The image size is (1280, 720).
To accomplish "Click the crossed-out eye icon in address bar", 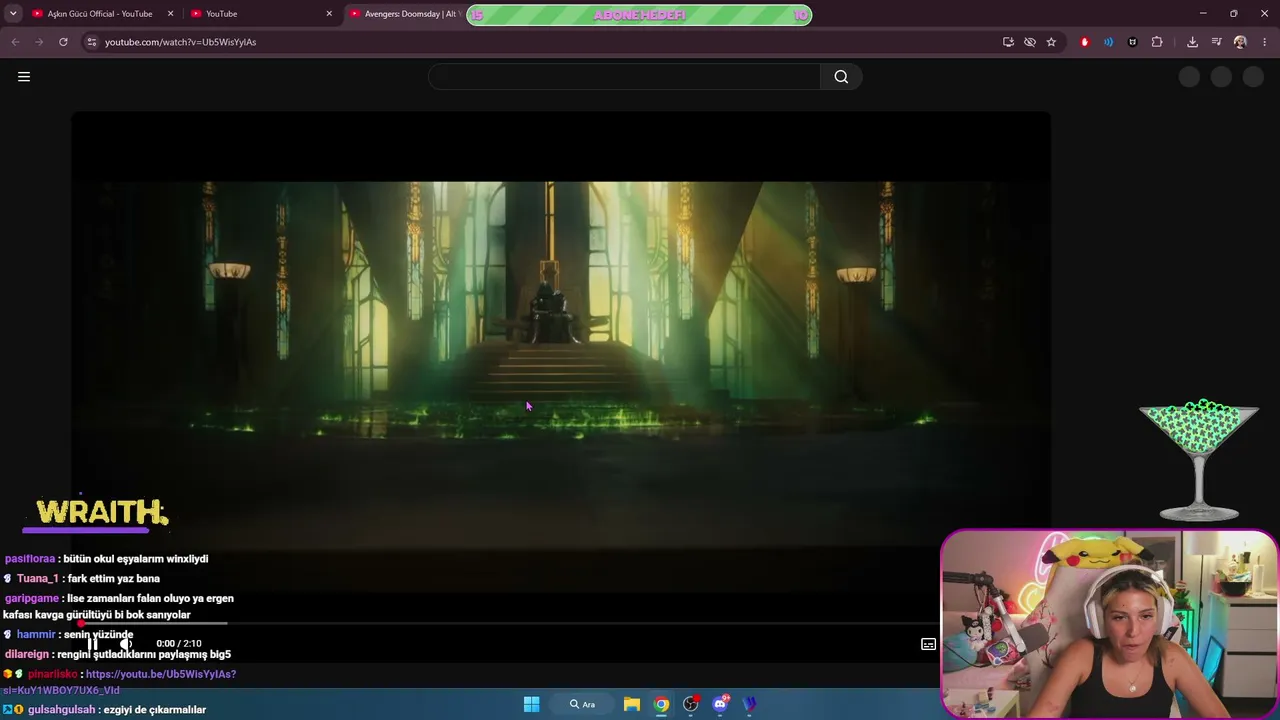I will 1030,42.
